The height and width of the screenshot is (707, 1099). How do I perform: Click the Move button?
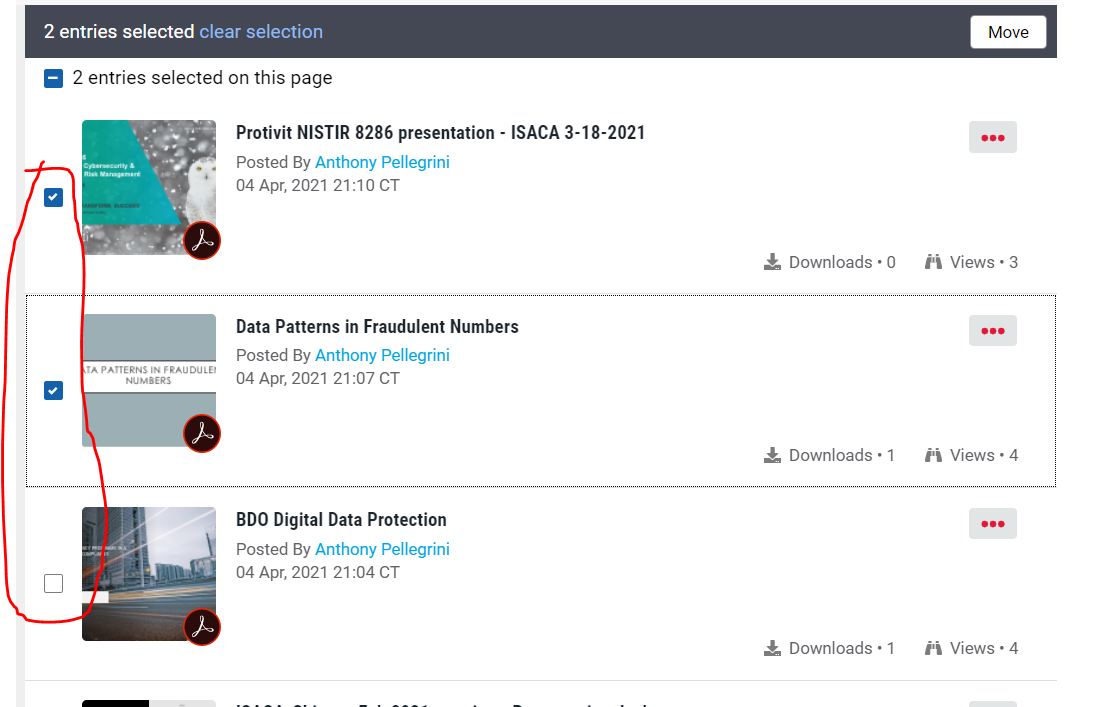[1007, 32]
